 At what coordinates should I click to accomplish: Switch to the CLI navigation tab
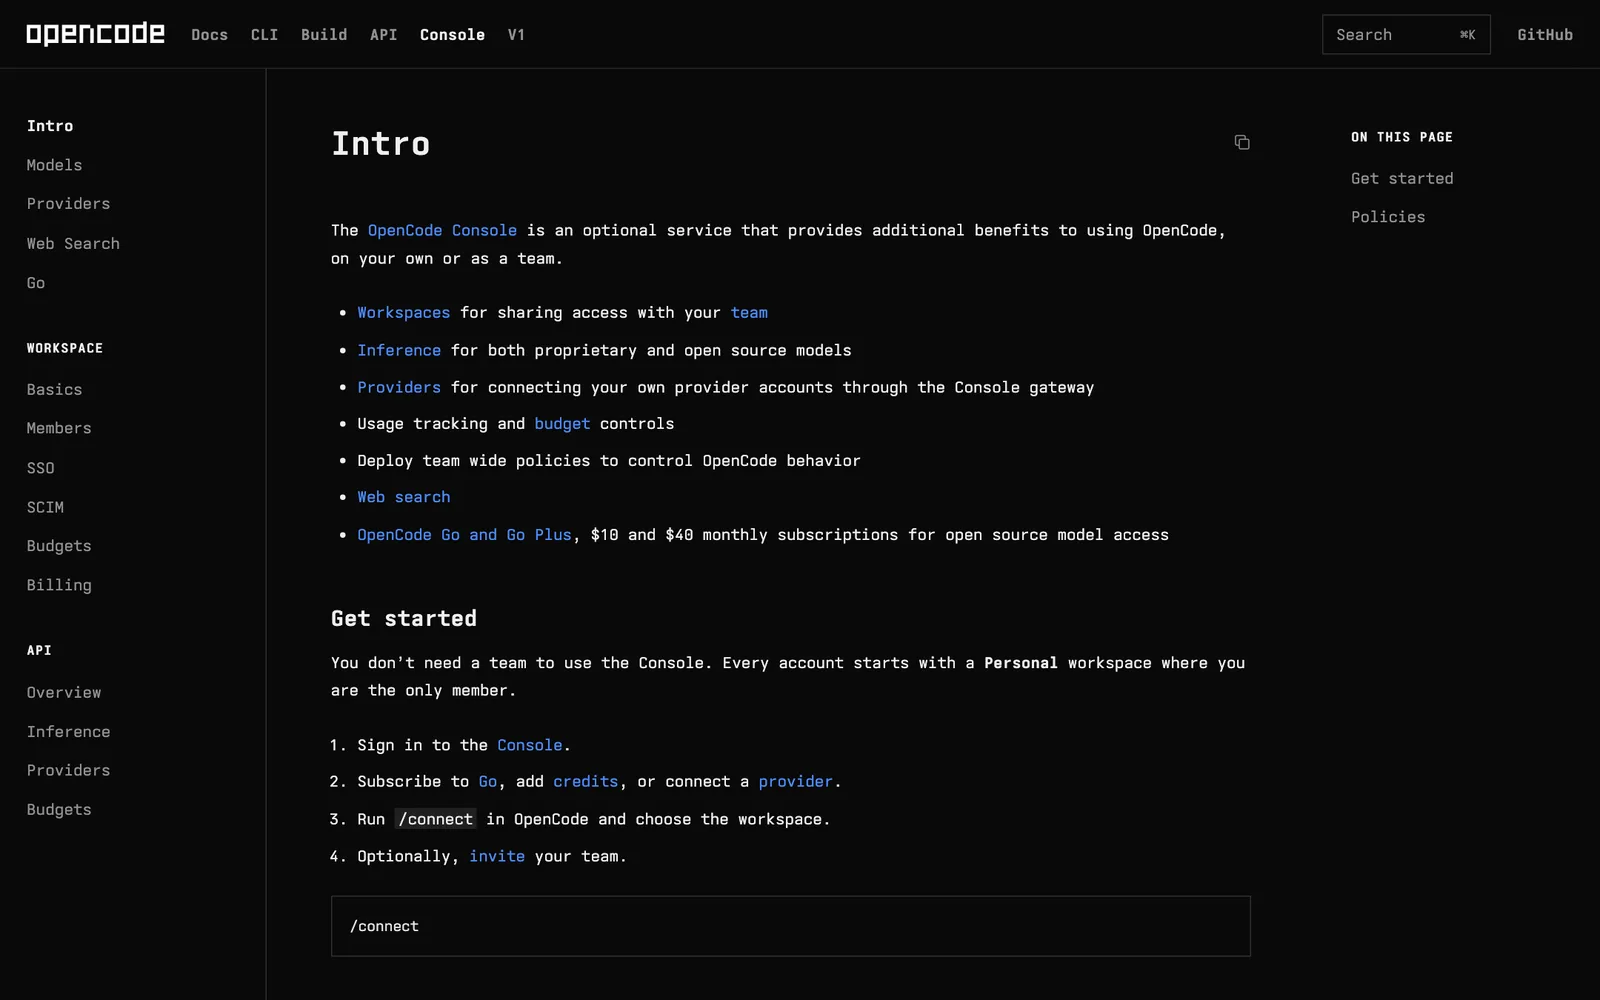[x=264, y=34]
